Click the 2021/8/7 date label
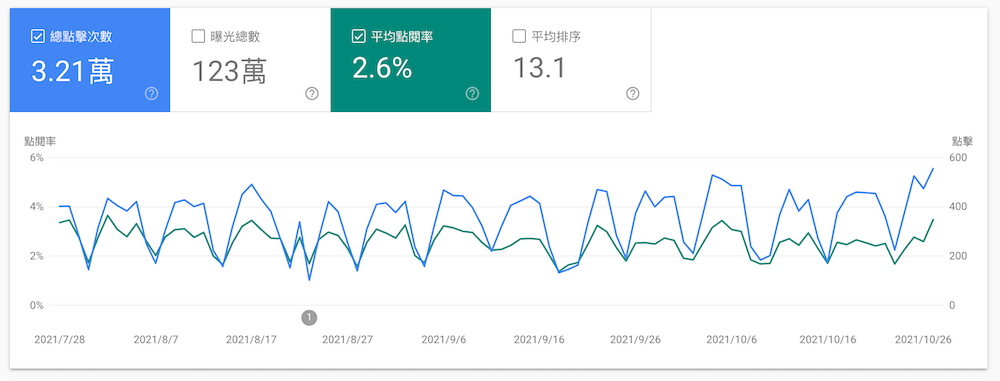Image resolution: width=1000 pixels, height=381 pixels. (156, 340)
